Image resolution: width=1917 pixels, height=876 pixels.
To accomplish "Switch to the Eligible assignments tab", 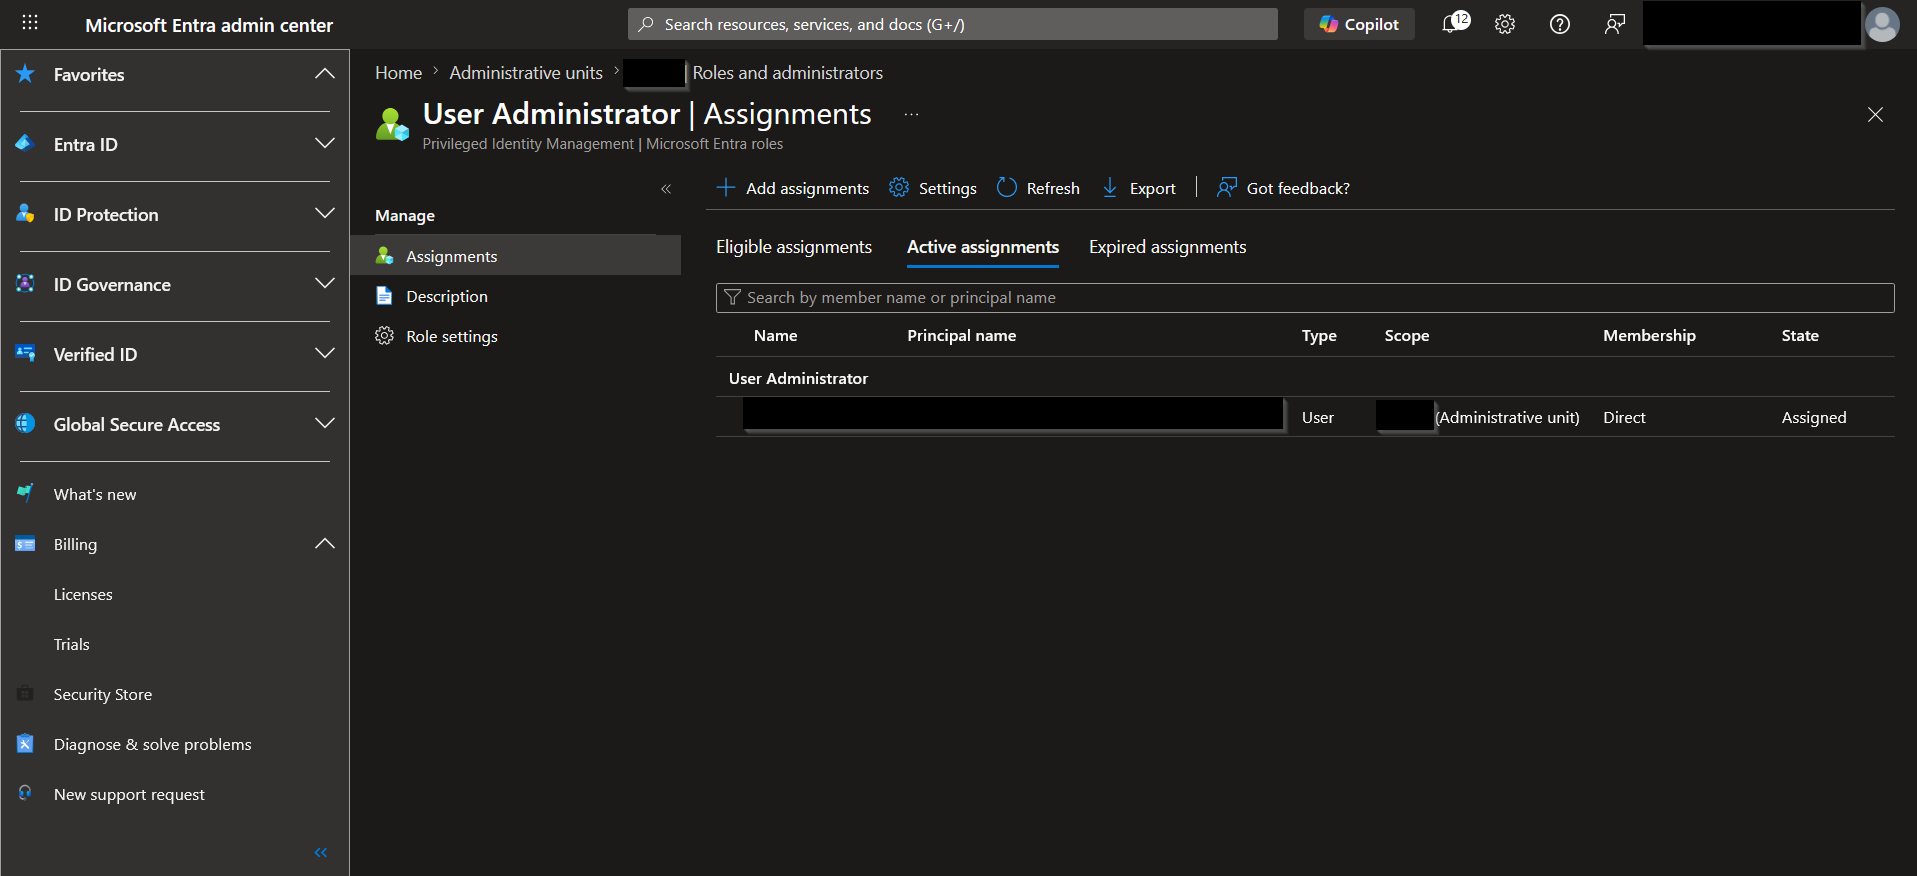I will 794,247.
